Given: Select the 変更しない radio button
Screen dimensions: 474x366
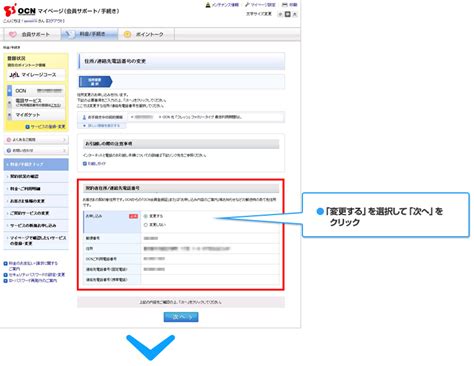Looking at the screenshot, I should [x=146, y=225].
